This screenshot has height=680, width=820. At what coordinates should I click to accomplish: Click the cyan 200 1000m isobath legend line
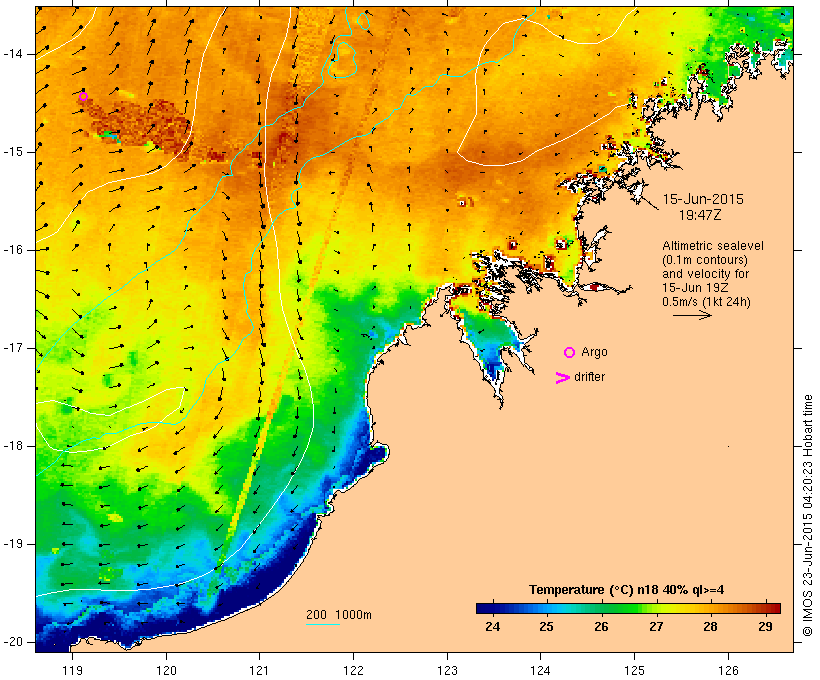(323, 625)
